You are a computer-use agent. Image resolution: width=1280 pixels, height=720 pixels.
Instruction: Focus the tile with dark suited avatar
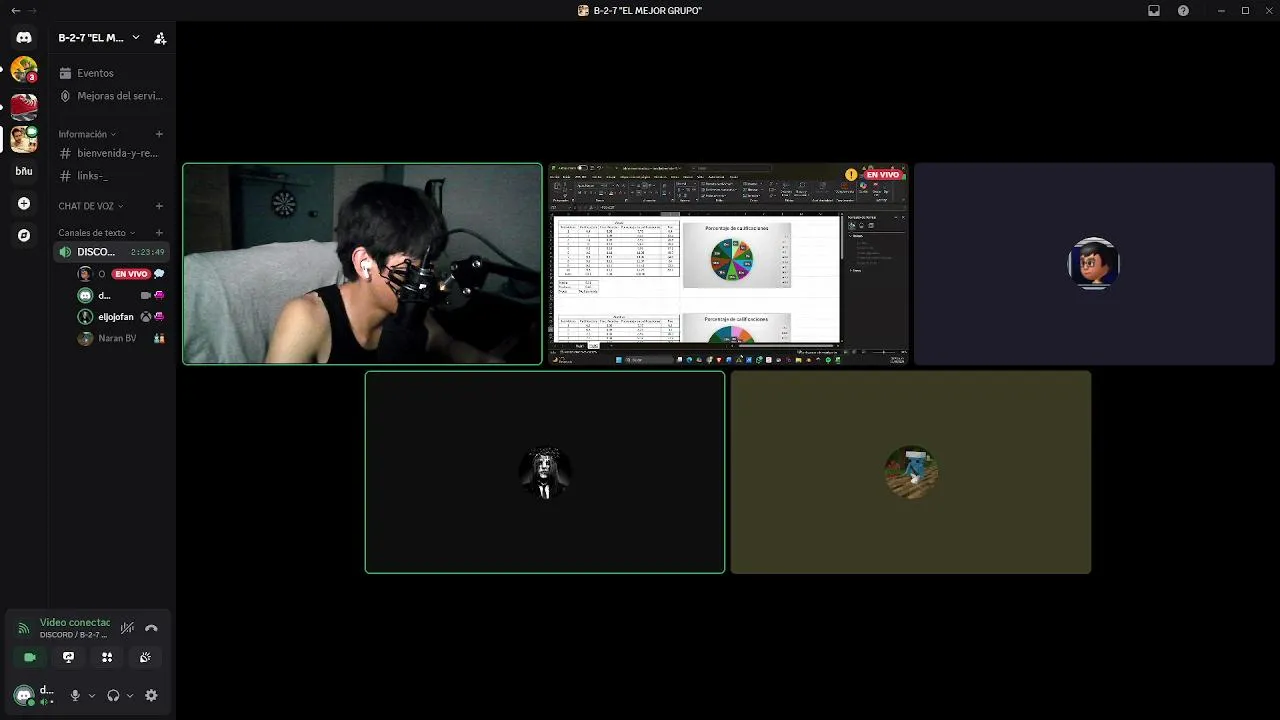(545, 472)
